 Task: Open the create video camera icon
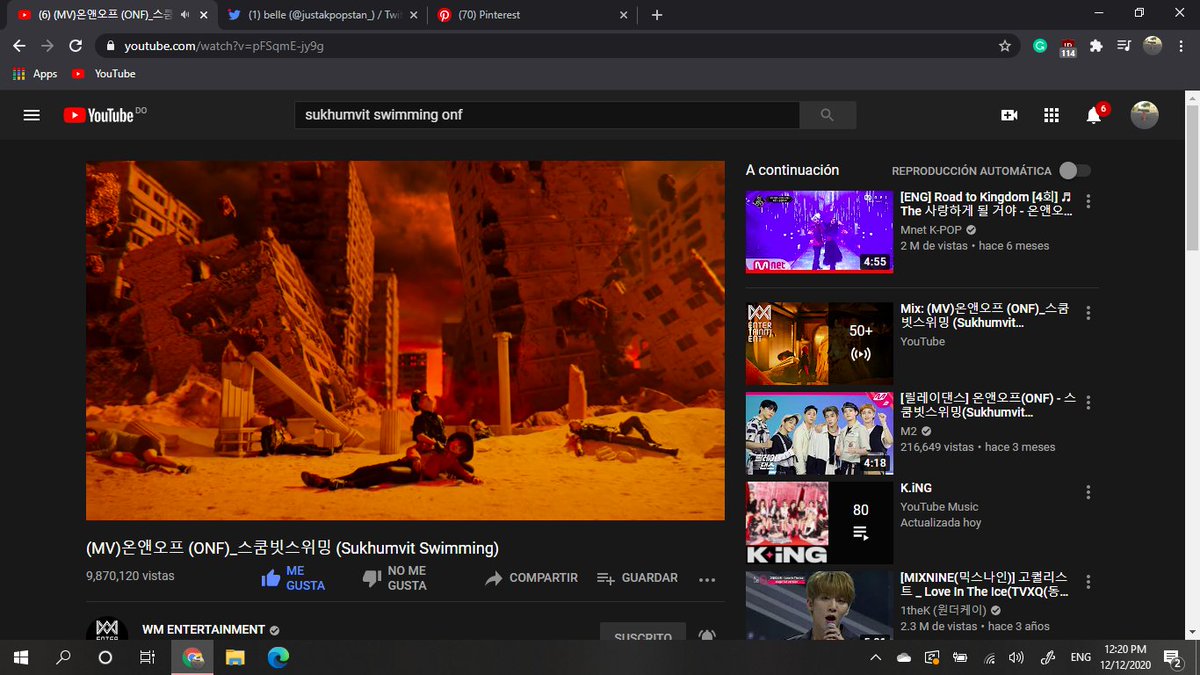tap(1009, 115)
